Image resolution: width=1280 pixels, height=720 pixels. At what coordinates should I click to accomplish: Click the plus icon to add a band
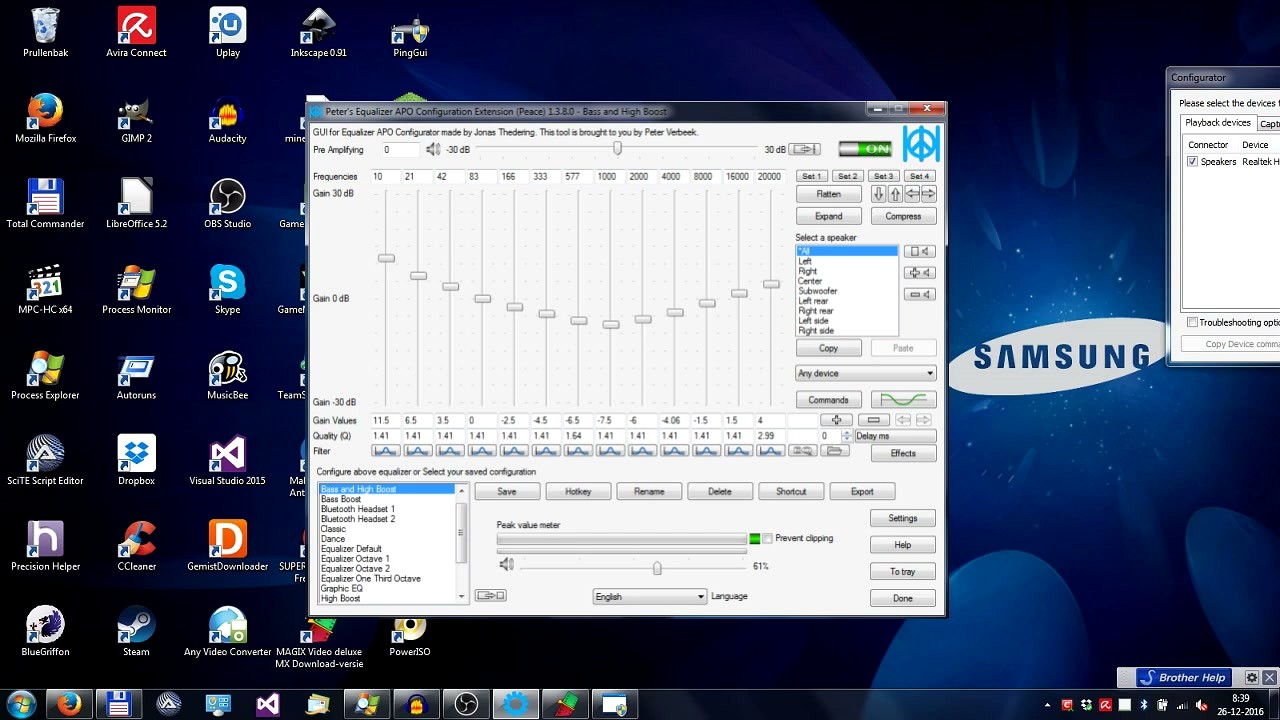pyautogui.click(x=835, y=420)
